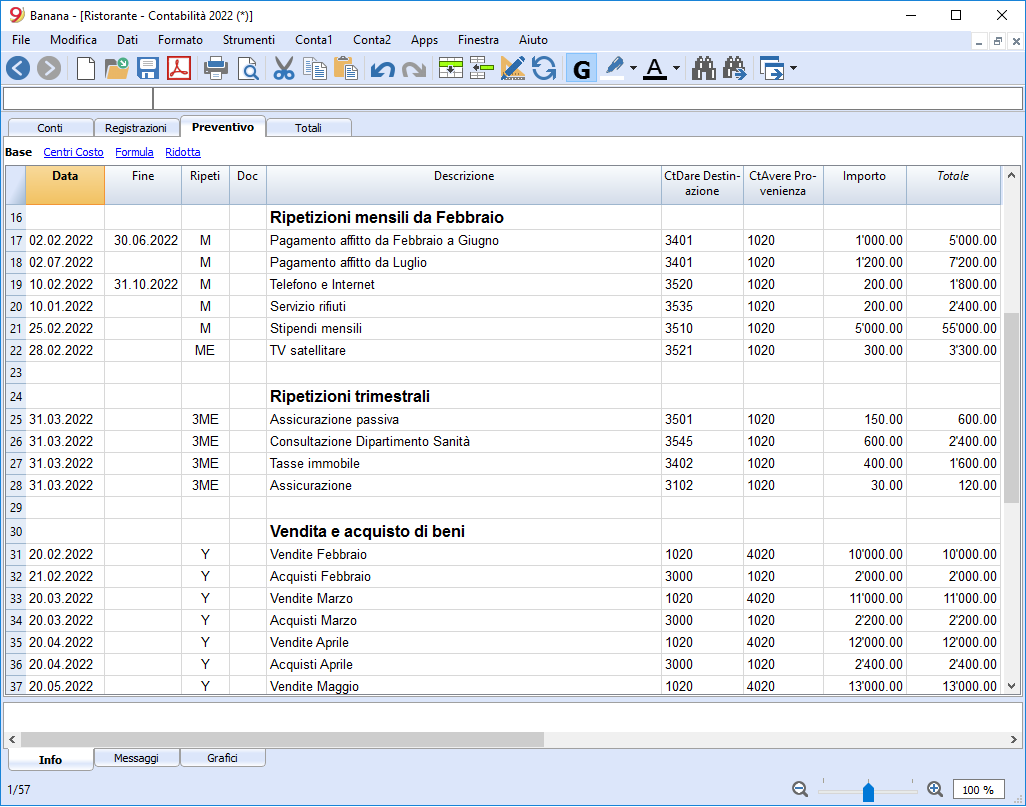Switch to the Totali tab
Screen dimensions: 1026x807
[x=308, y=128]
